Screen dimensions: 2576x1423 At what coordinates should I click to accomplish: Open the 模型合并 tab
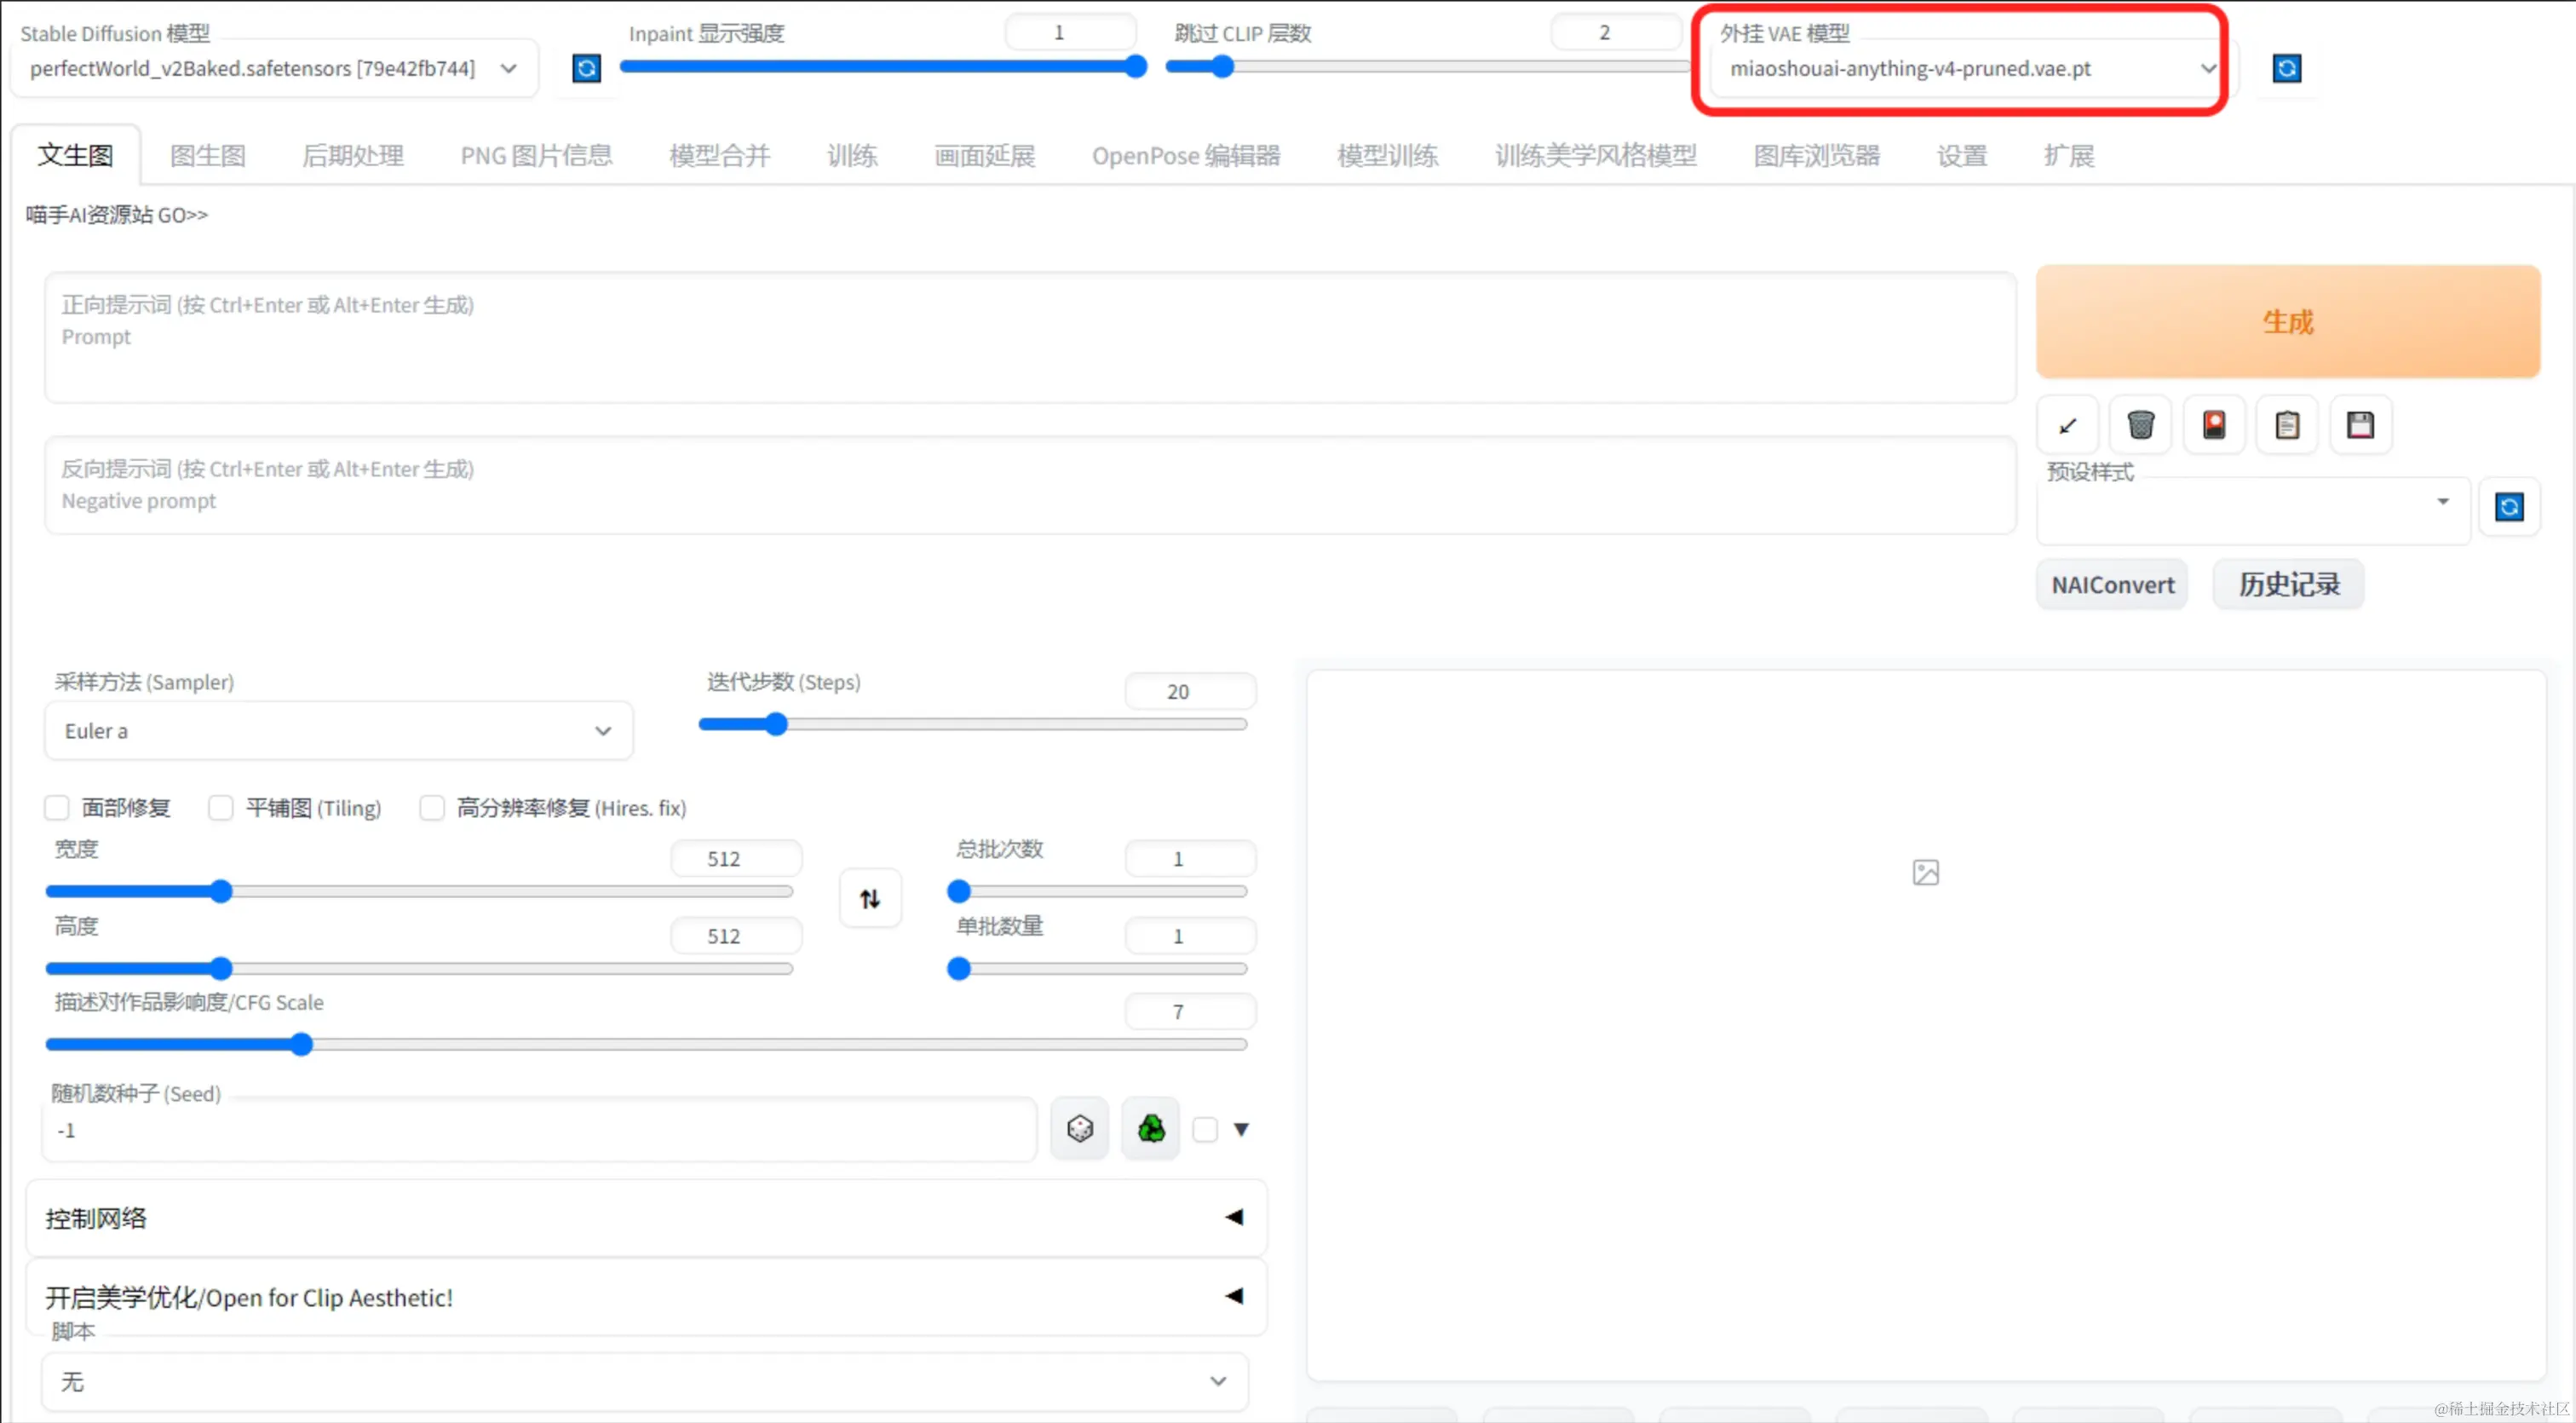(720, 156)
